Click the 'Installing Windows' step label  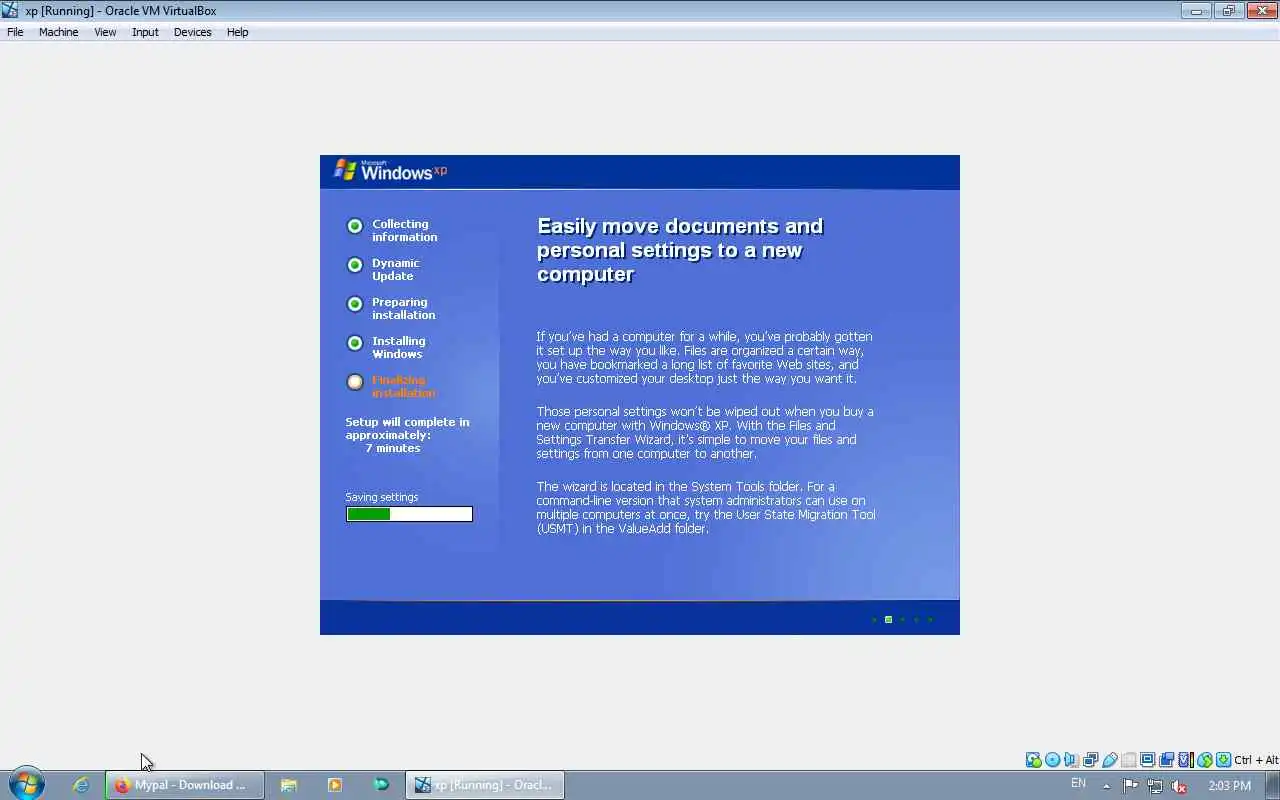[x=398, y=348]
